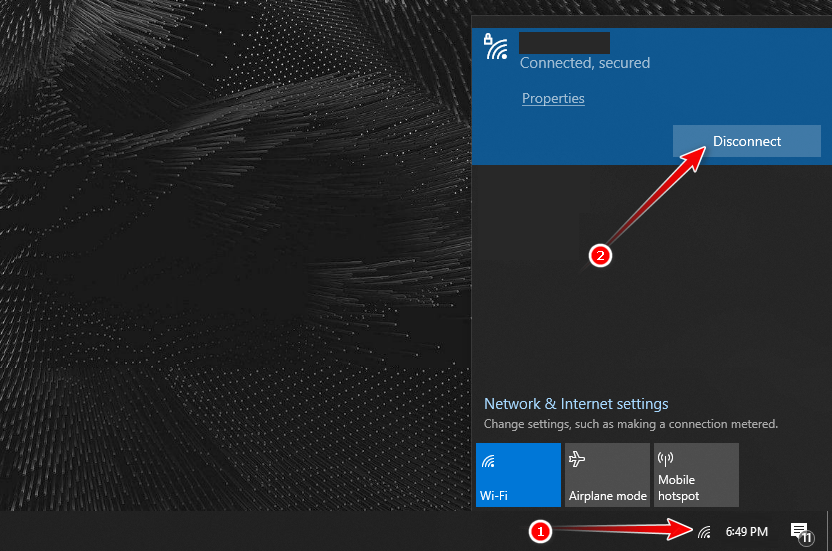The width and height of the screenshot is (832, 551).
Task: Click the red numbered marker 2
Action: pyautogui.click(x=600, y=255)
